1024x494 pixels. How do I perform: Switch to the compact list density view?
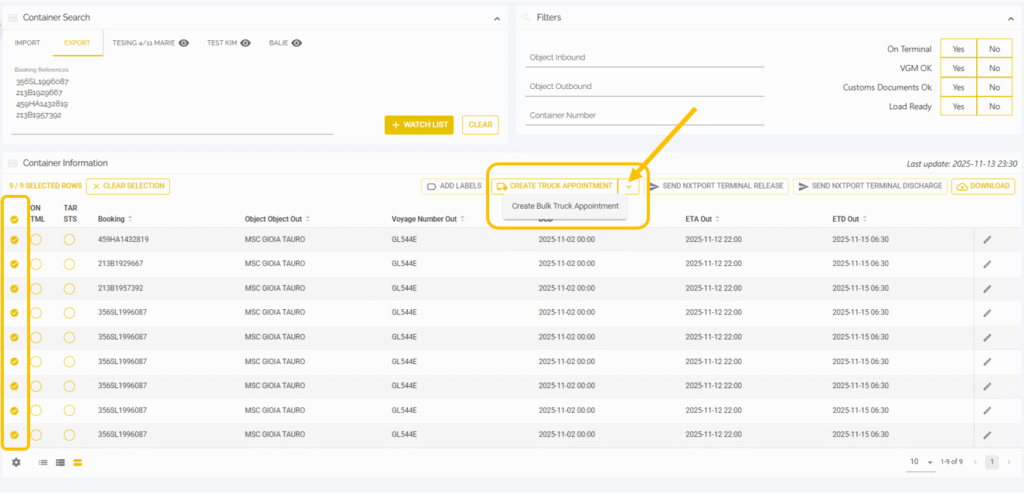tap(43, 462)
